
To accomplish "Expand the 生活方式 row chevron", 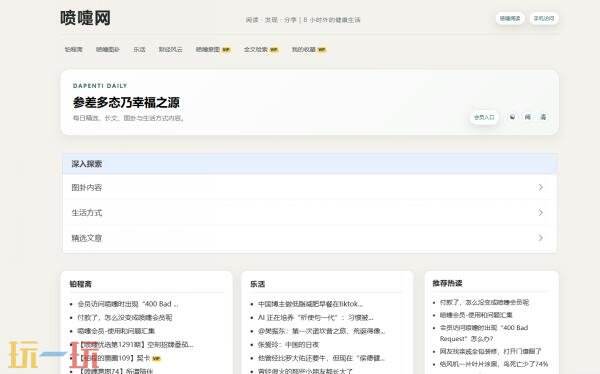I will point(540,212).
